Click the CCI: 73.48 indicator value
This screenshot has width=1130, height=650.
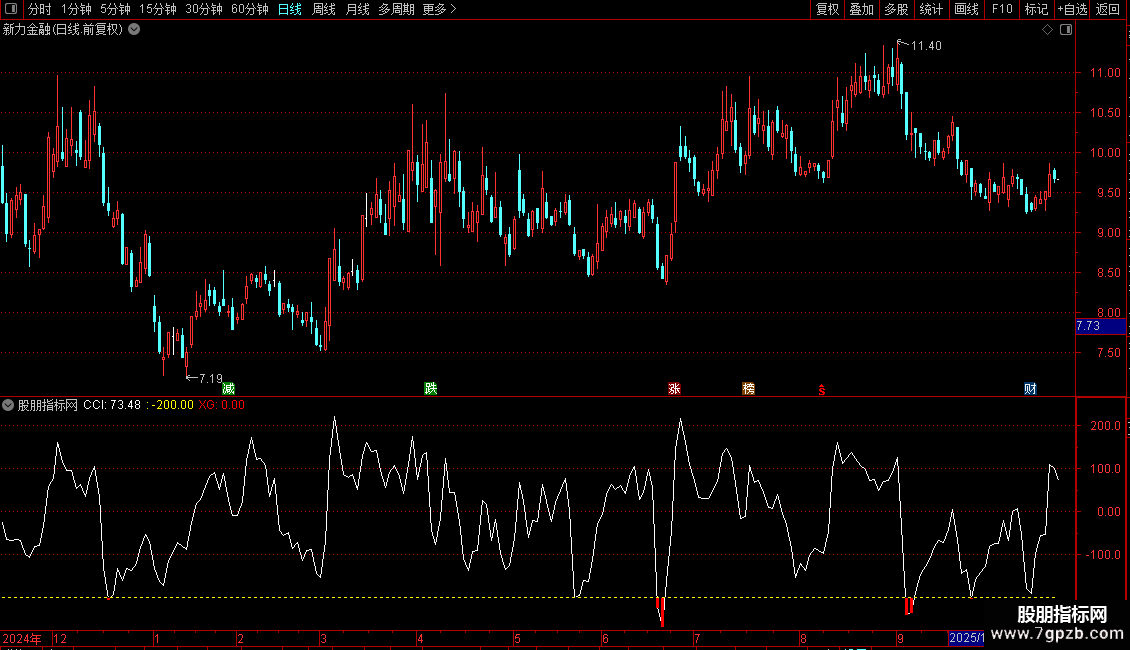coord(112,405)
